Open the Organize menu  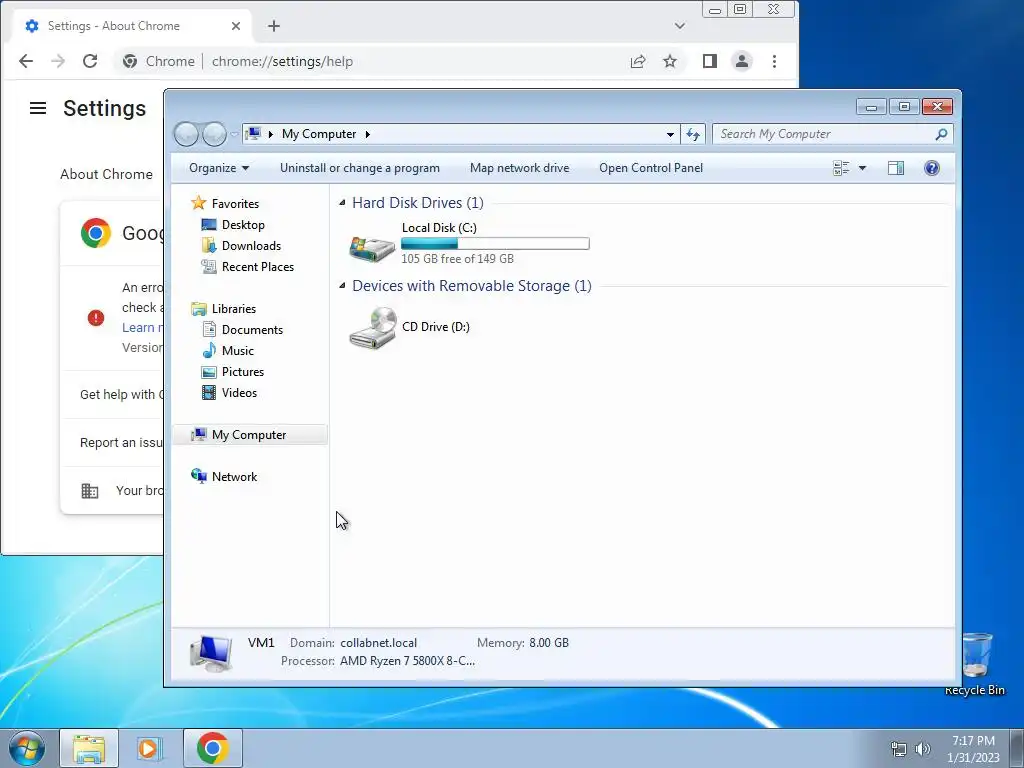(x=219, y=168)
